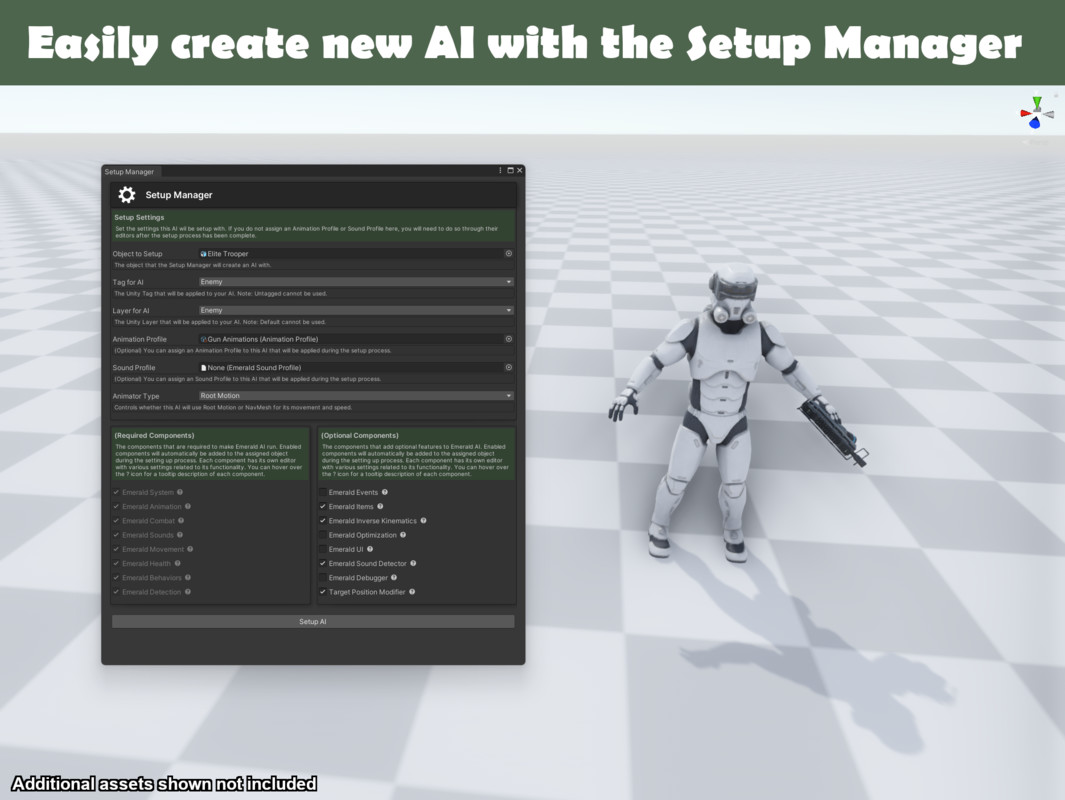Click the help icon next to Emerald Items
Image resolution: width=1065 pixels, height=800 pixels.
click(380, 507)
